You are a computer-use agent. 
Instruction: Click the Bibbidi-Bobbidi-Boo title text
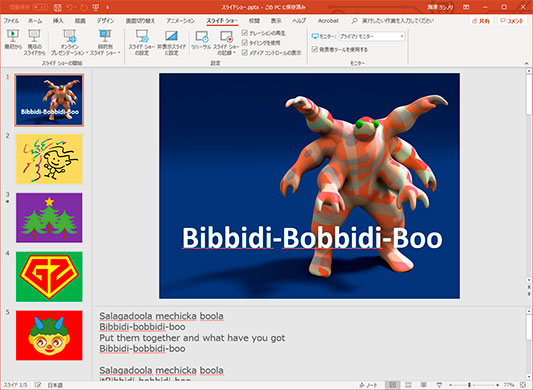click(x=312, y=238)
